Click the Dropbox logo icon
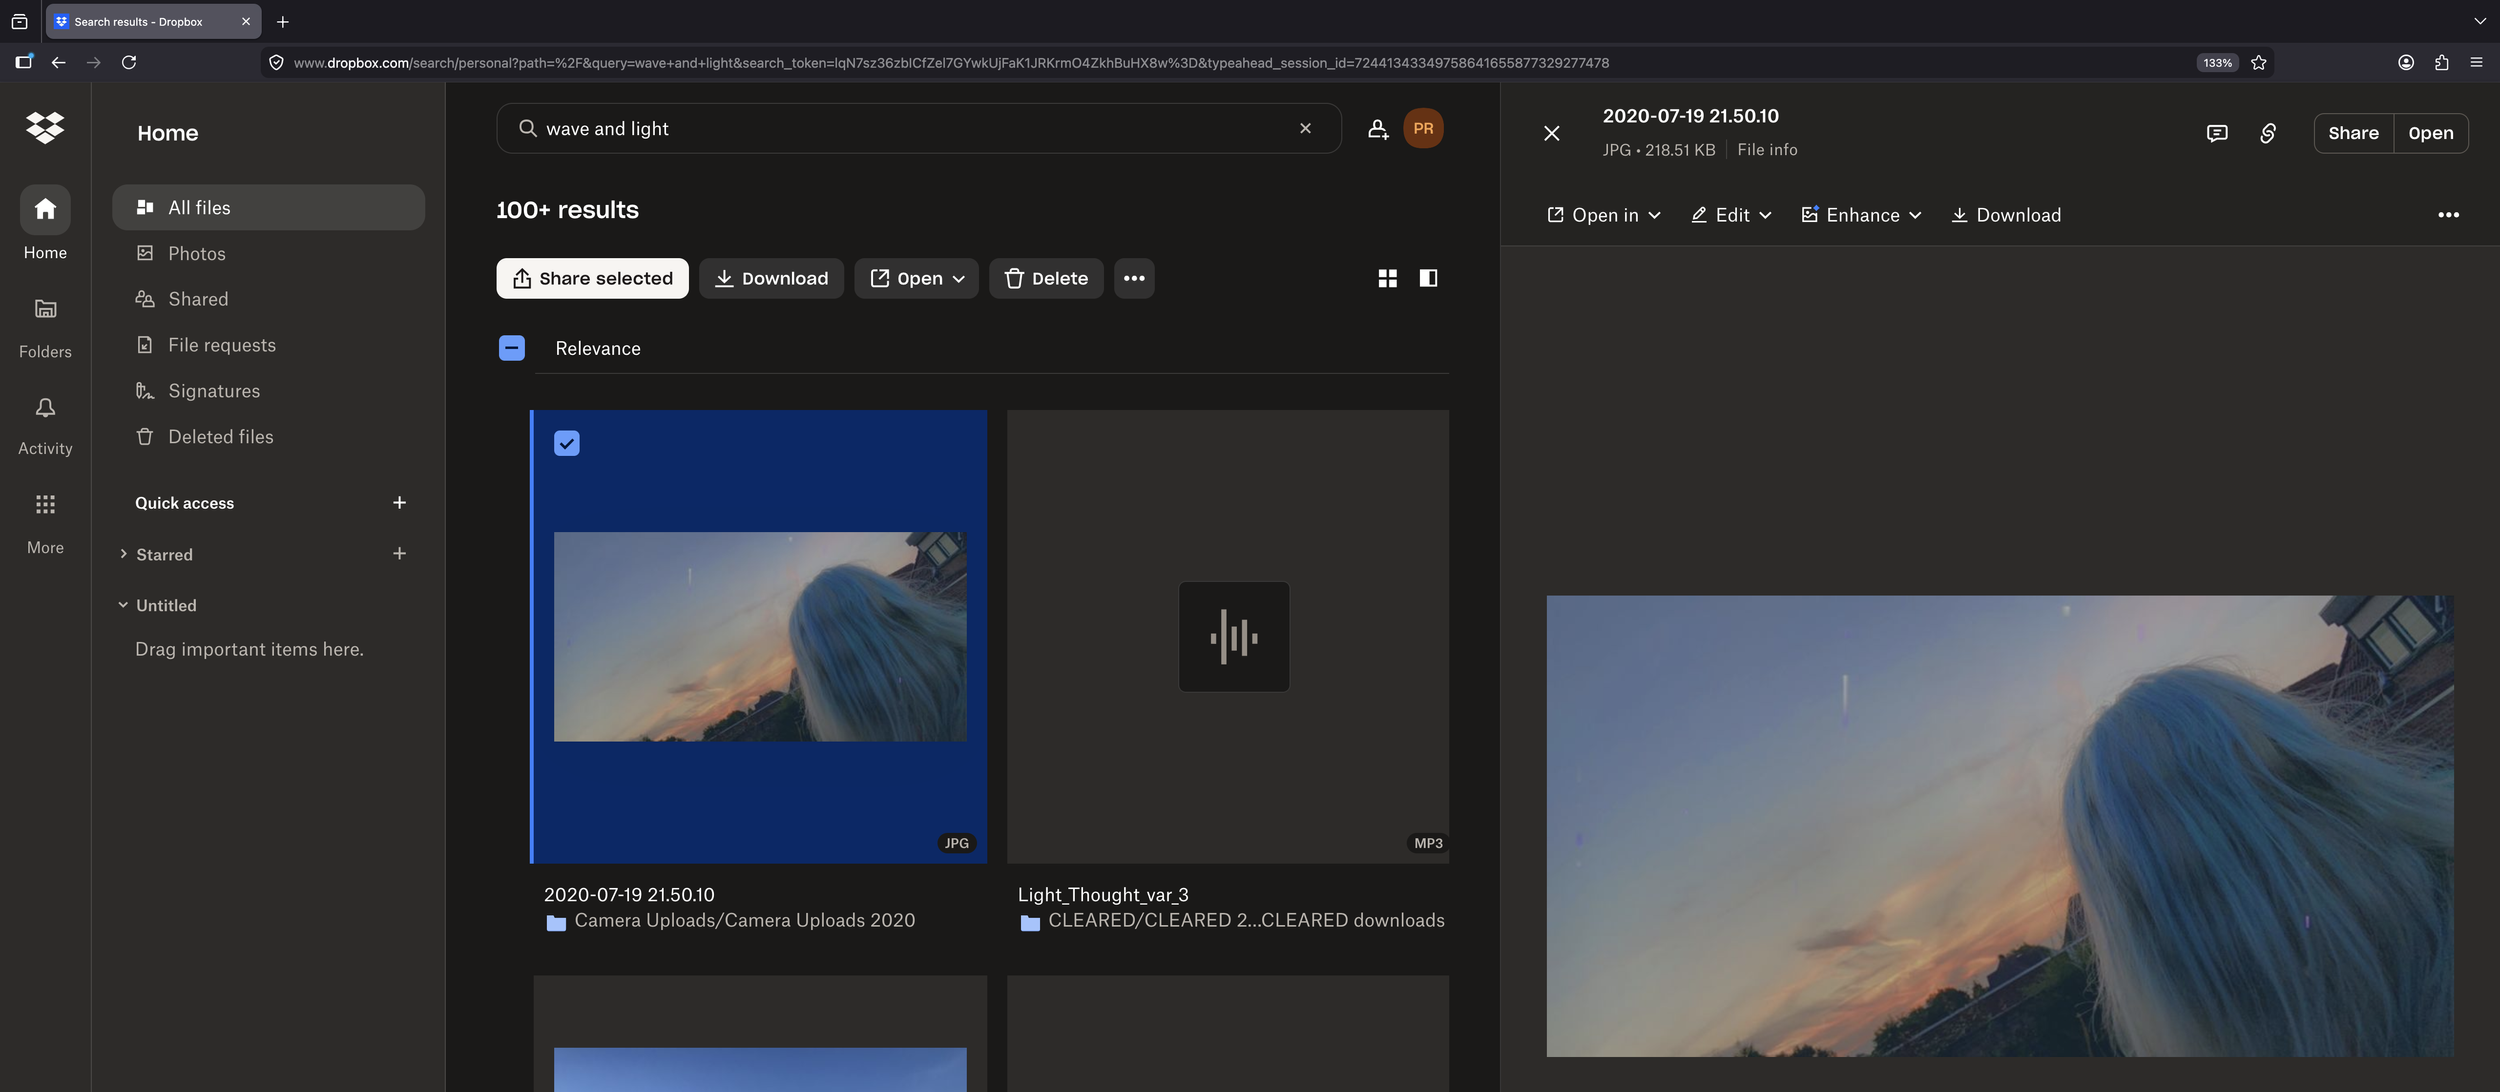This screenshot has width=2500, height=1092. coord(45,128)
